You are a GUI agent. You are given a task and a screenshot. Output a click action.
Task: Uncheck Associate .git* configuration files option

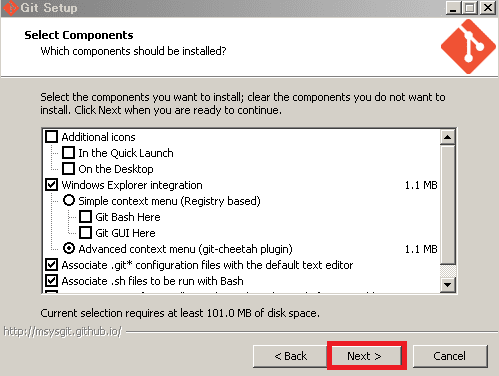point(51,265)
